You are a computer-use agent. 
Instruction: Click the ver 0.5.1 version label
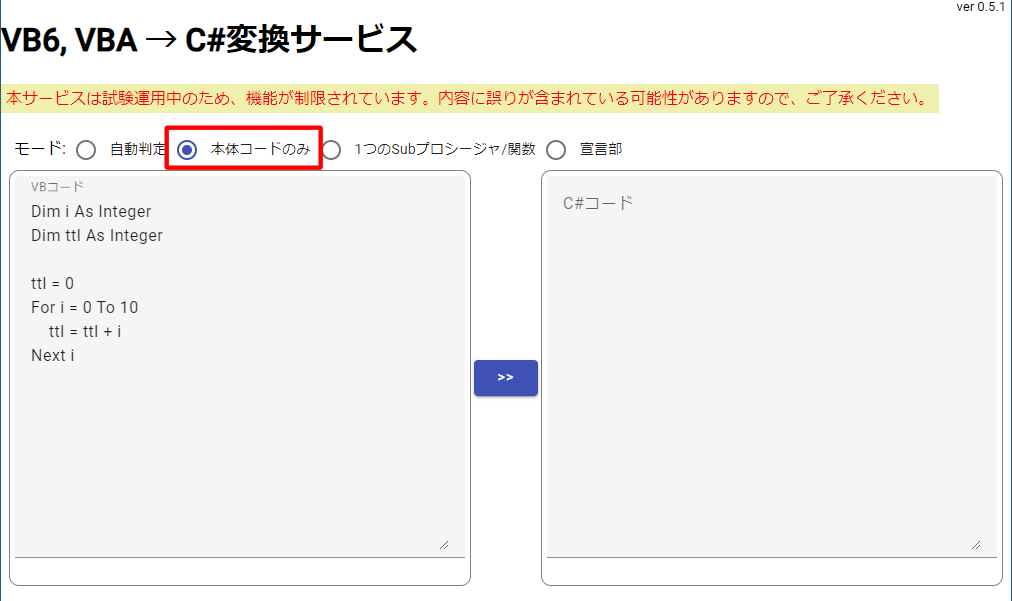tap(981, 7)
